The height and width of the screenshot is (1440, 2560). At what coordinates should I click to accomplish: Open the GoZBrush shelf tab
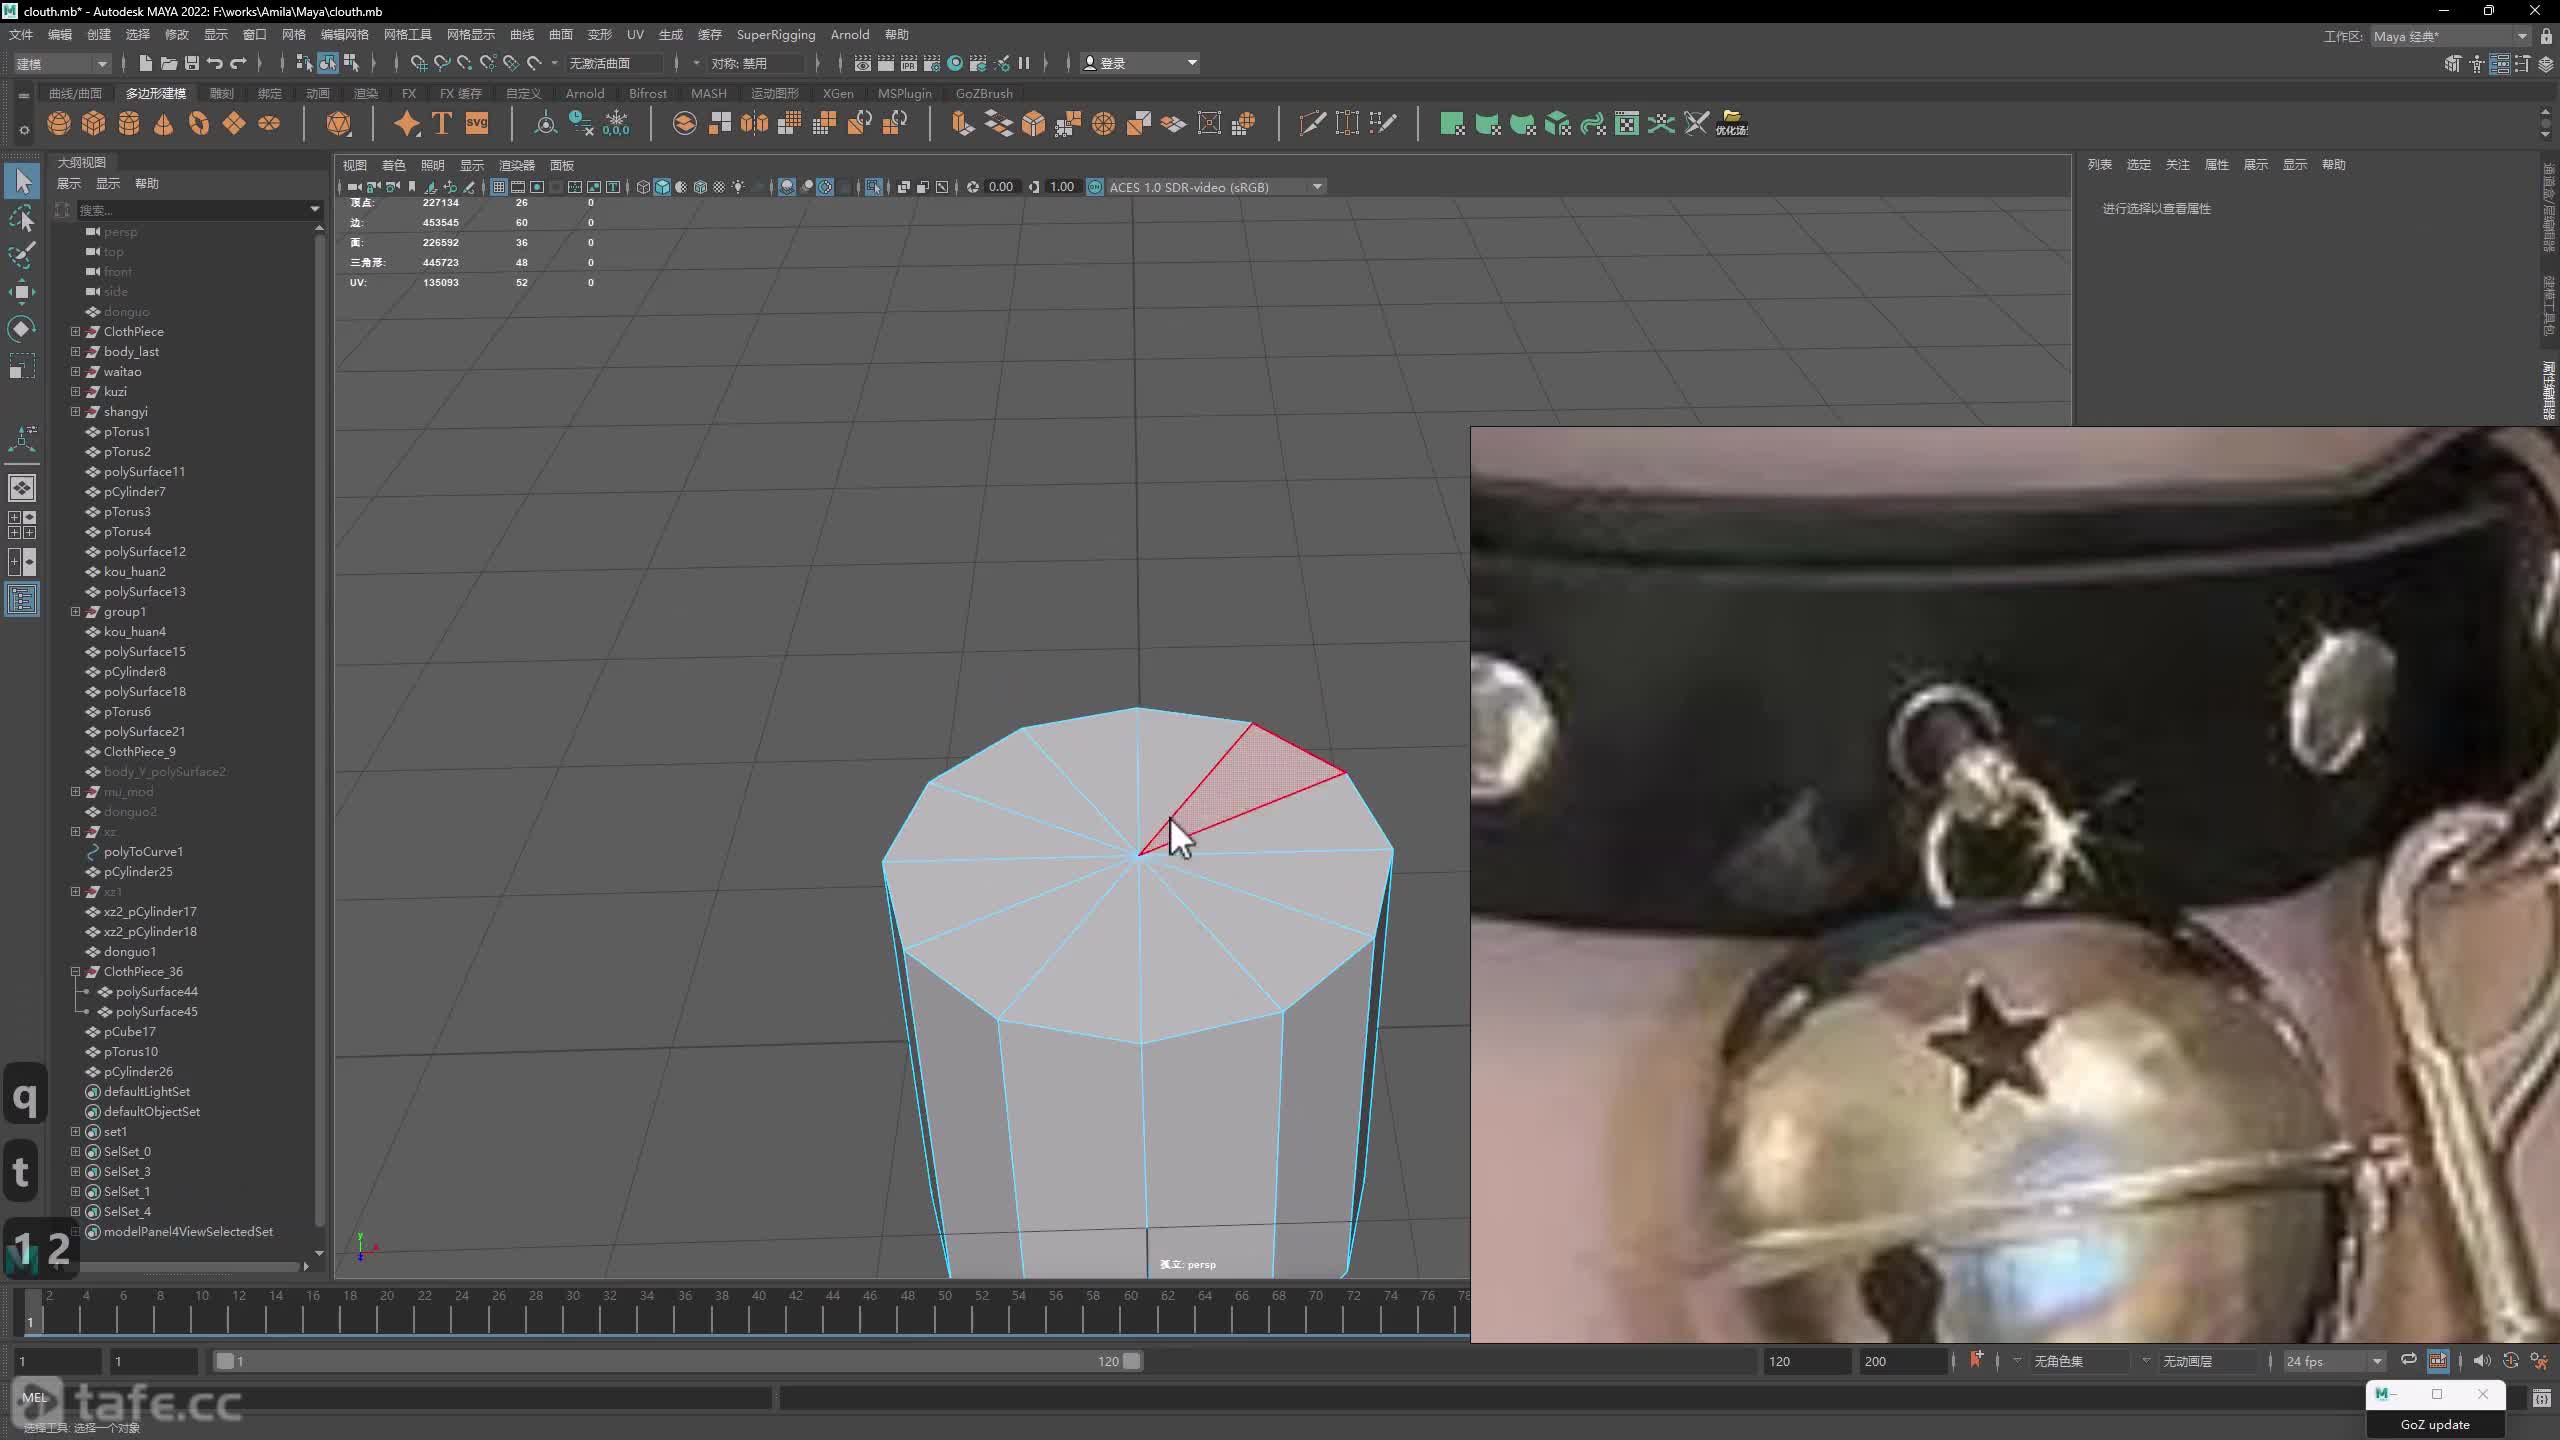tap(983, 93)
